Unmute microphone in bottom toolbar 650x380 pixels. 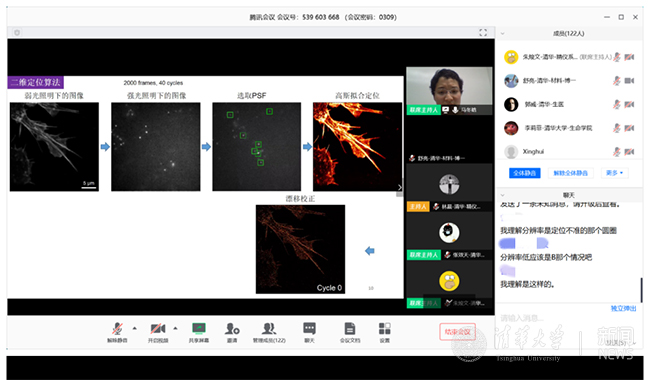117,332
